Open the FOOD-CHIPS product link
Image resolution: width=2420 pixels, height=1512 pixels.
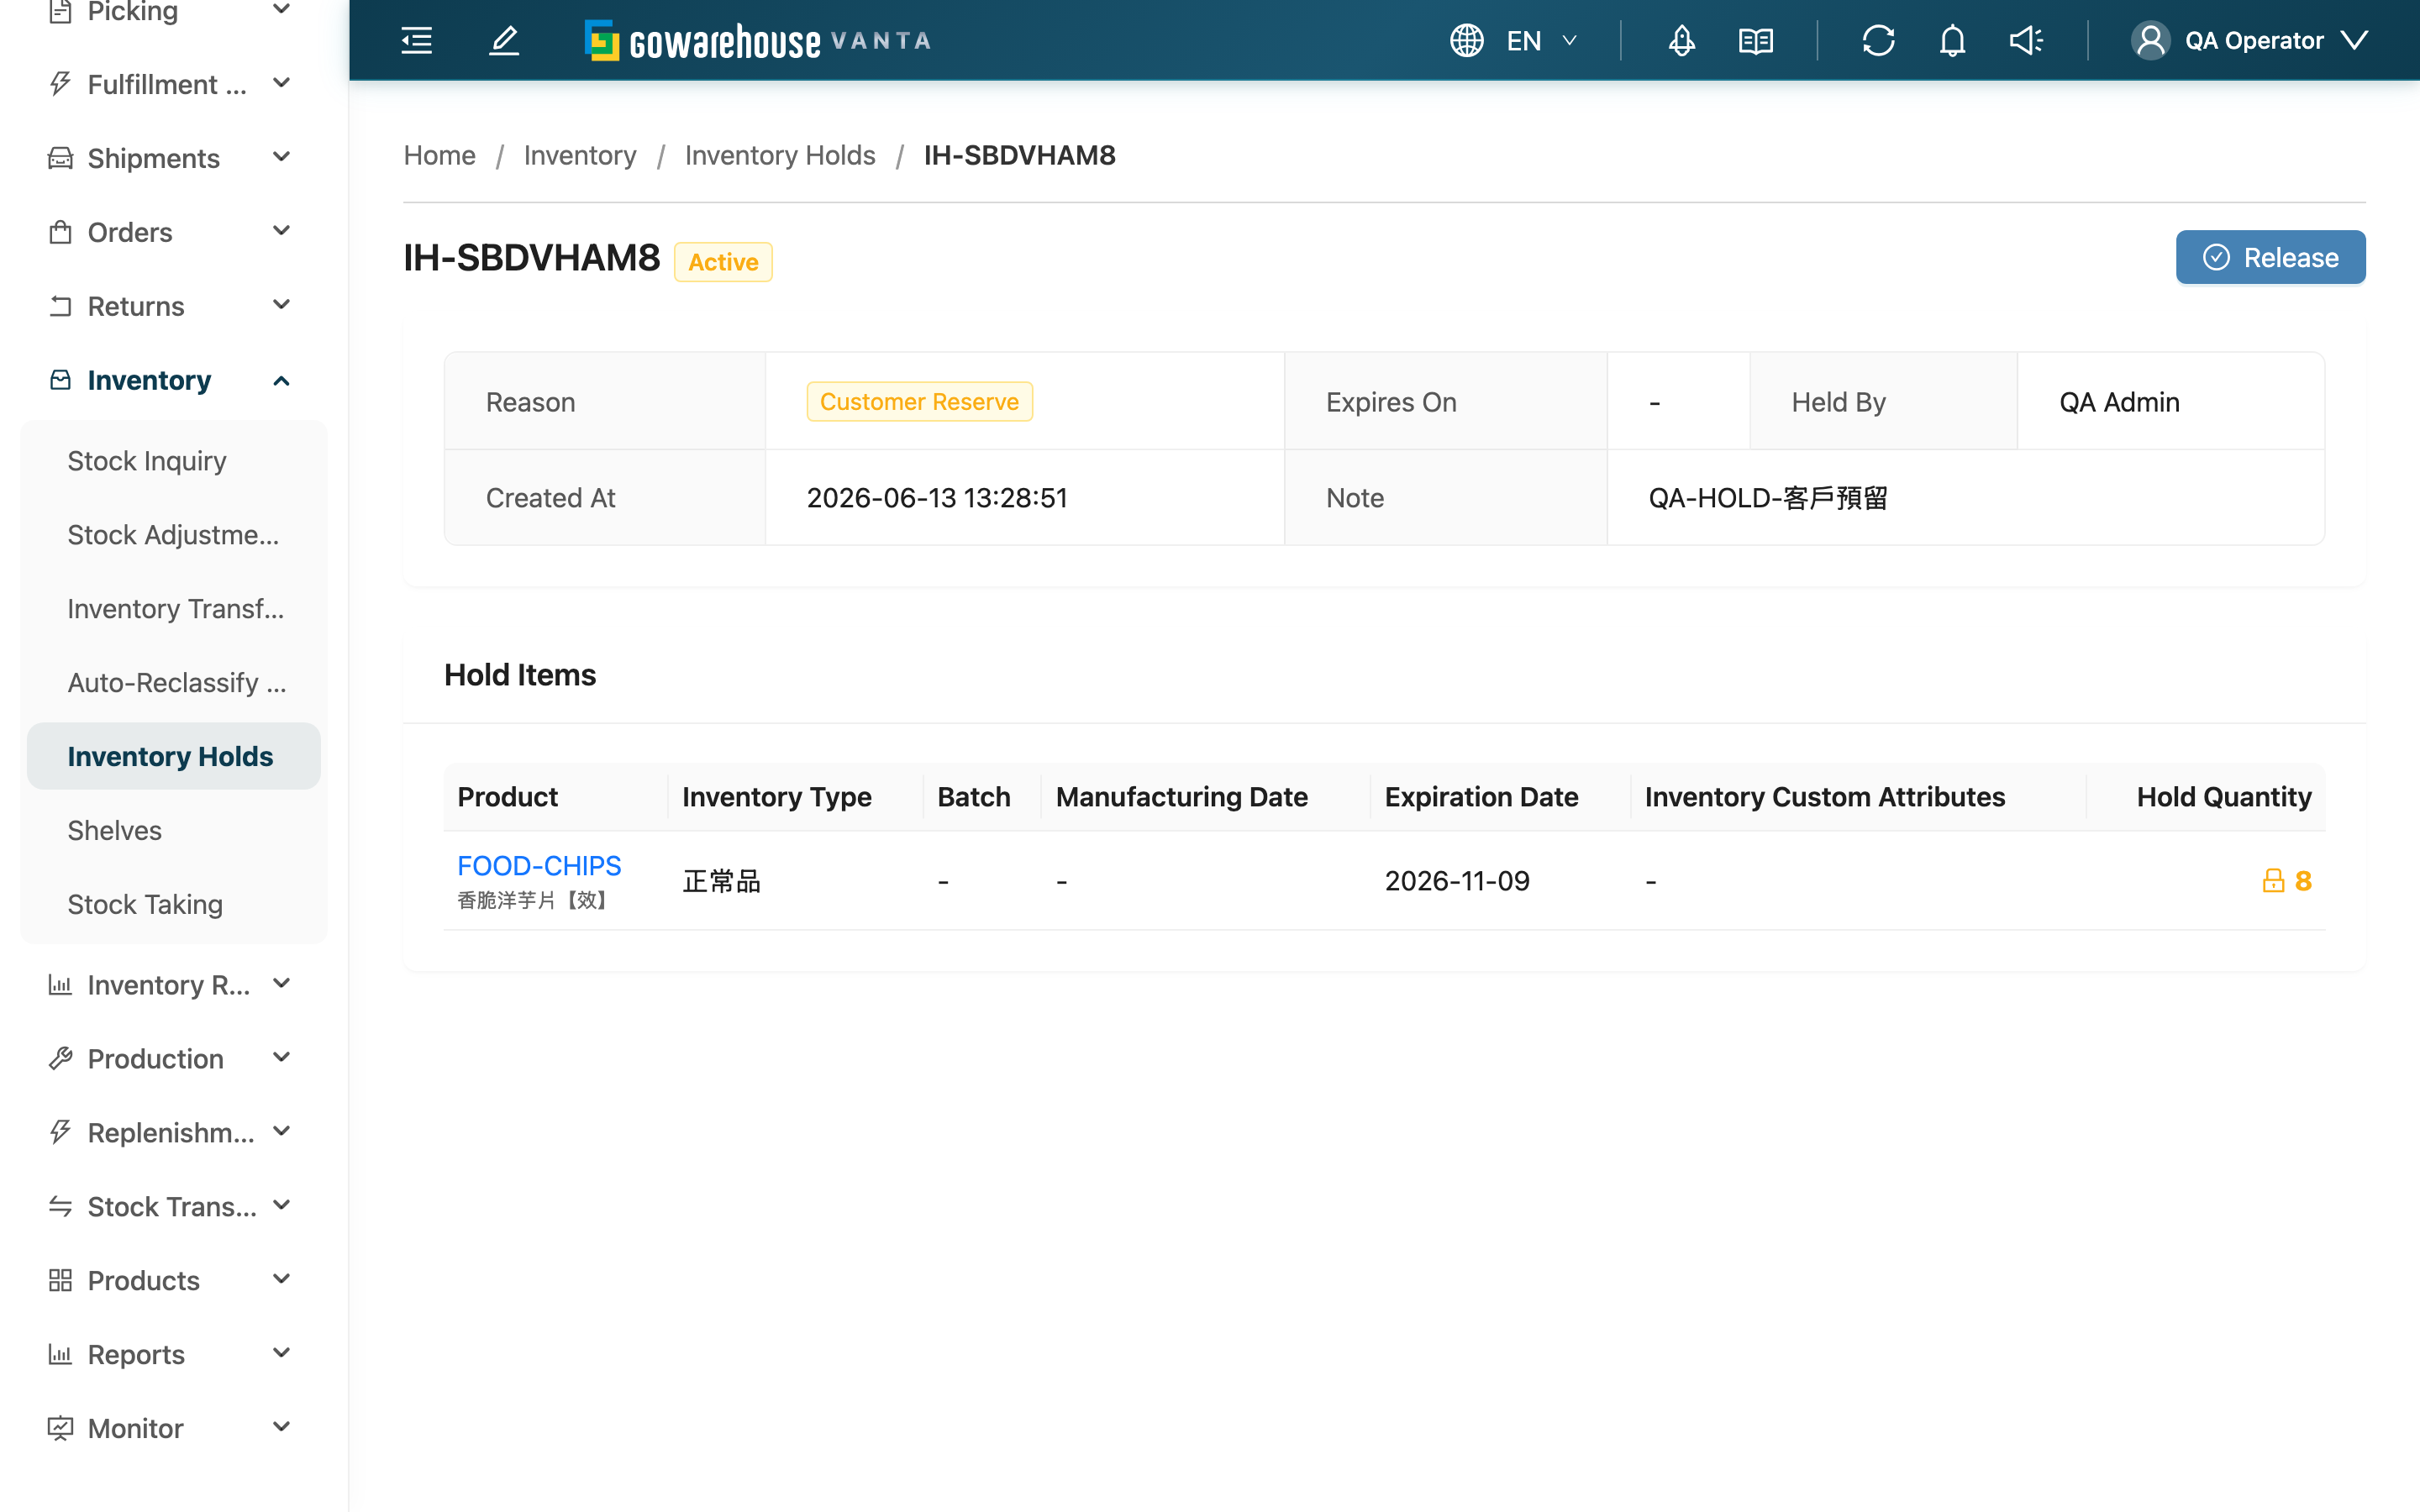539,865
